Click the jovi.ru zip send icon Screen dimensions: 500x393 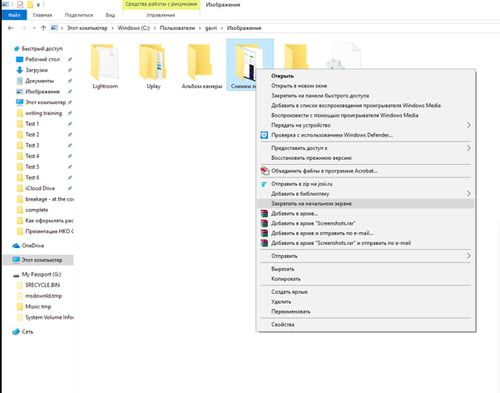(x=264, y=184)
